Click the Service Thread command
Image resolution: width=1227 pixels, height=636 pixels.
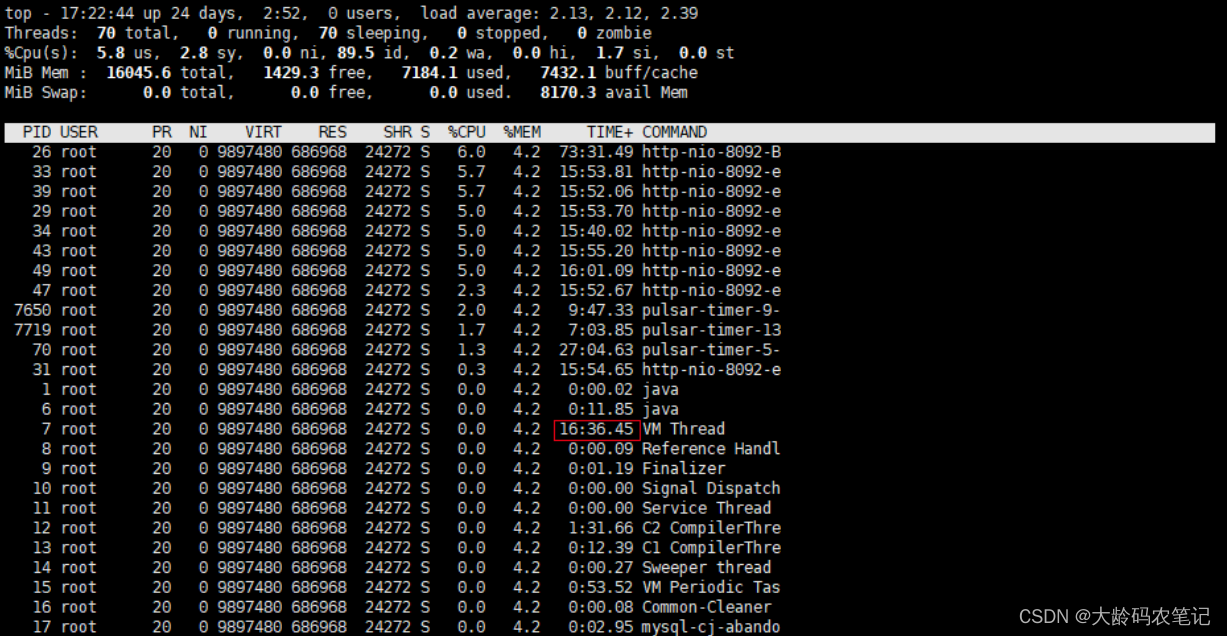click(706, 508)
